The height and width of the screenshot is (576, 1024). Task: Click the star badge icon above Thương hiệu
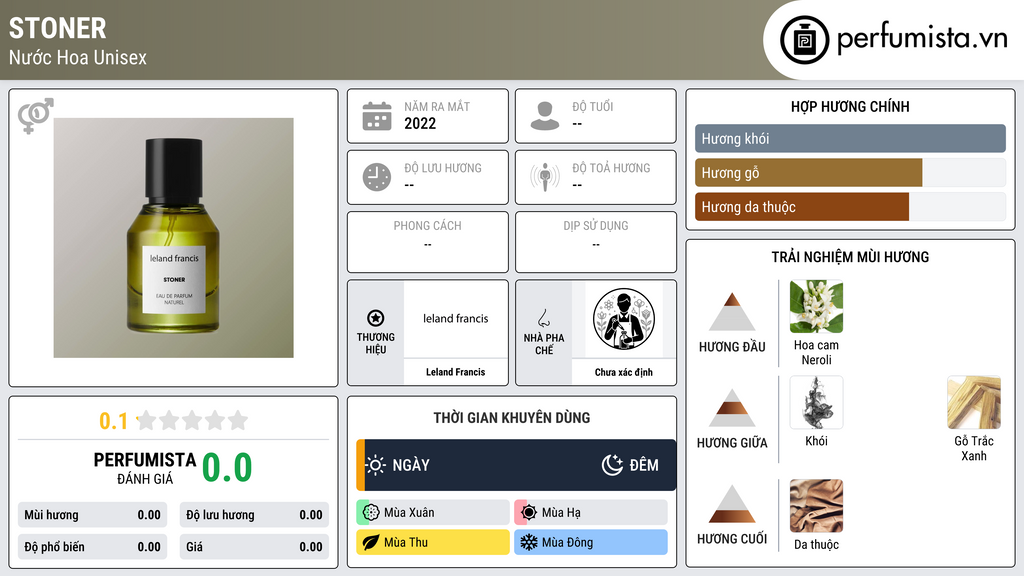pos(376,318)
